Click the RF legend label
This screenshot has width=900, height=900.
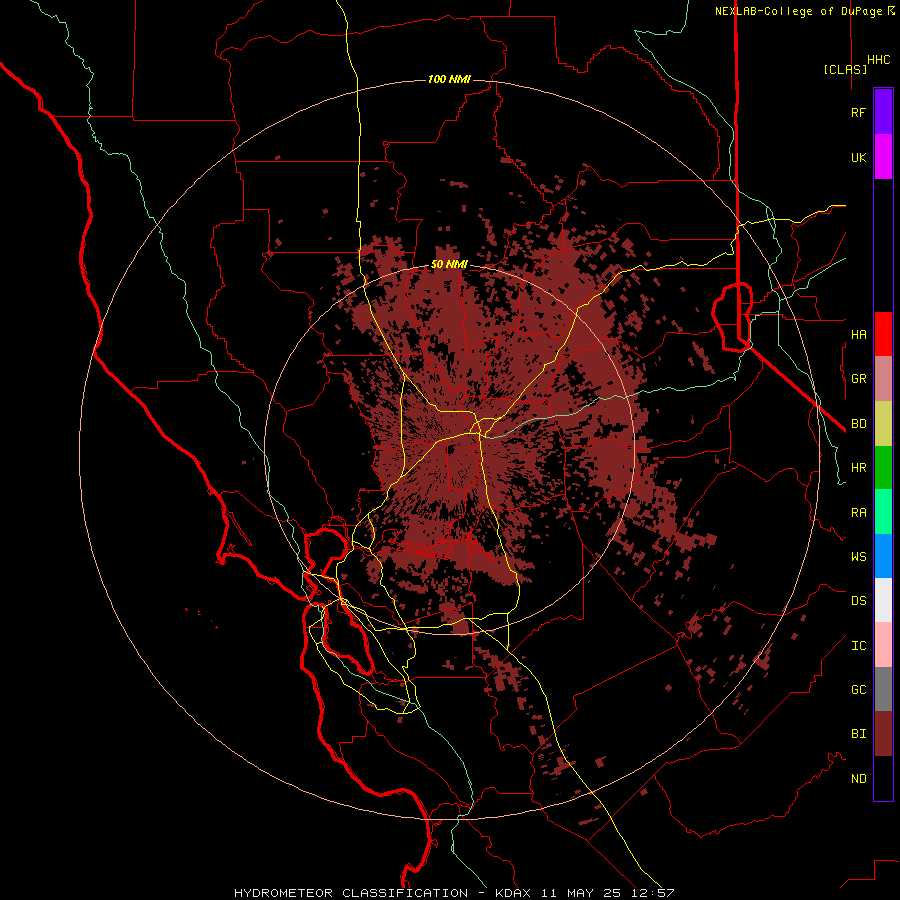pos(858,113)
